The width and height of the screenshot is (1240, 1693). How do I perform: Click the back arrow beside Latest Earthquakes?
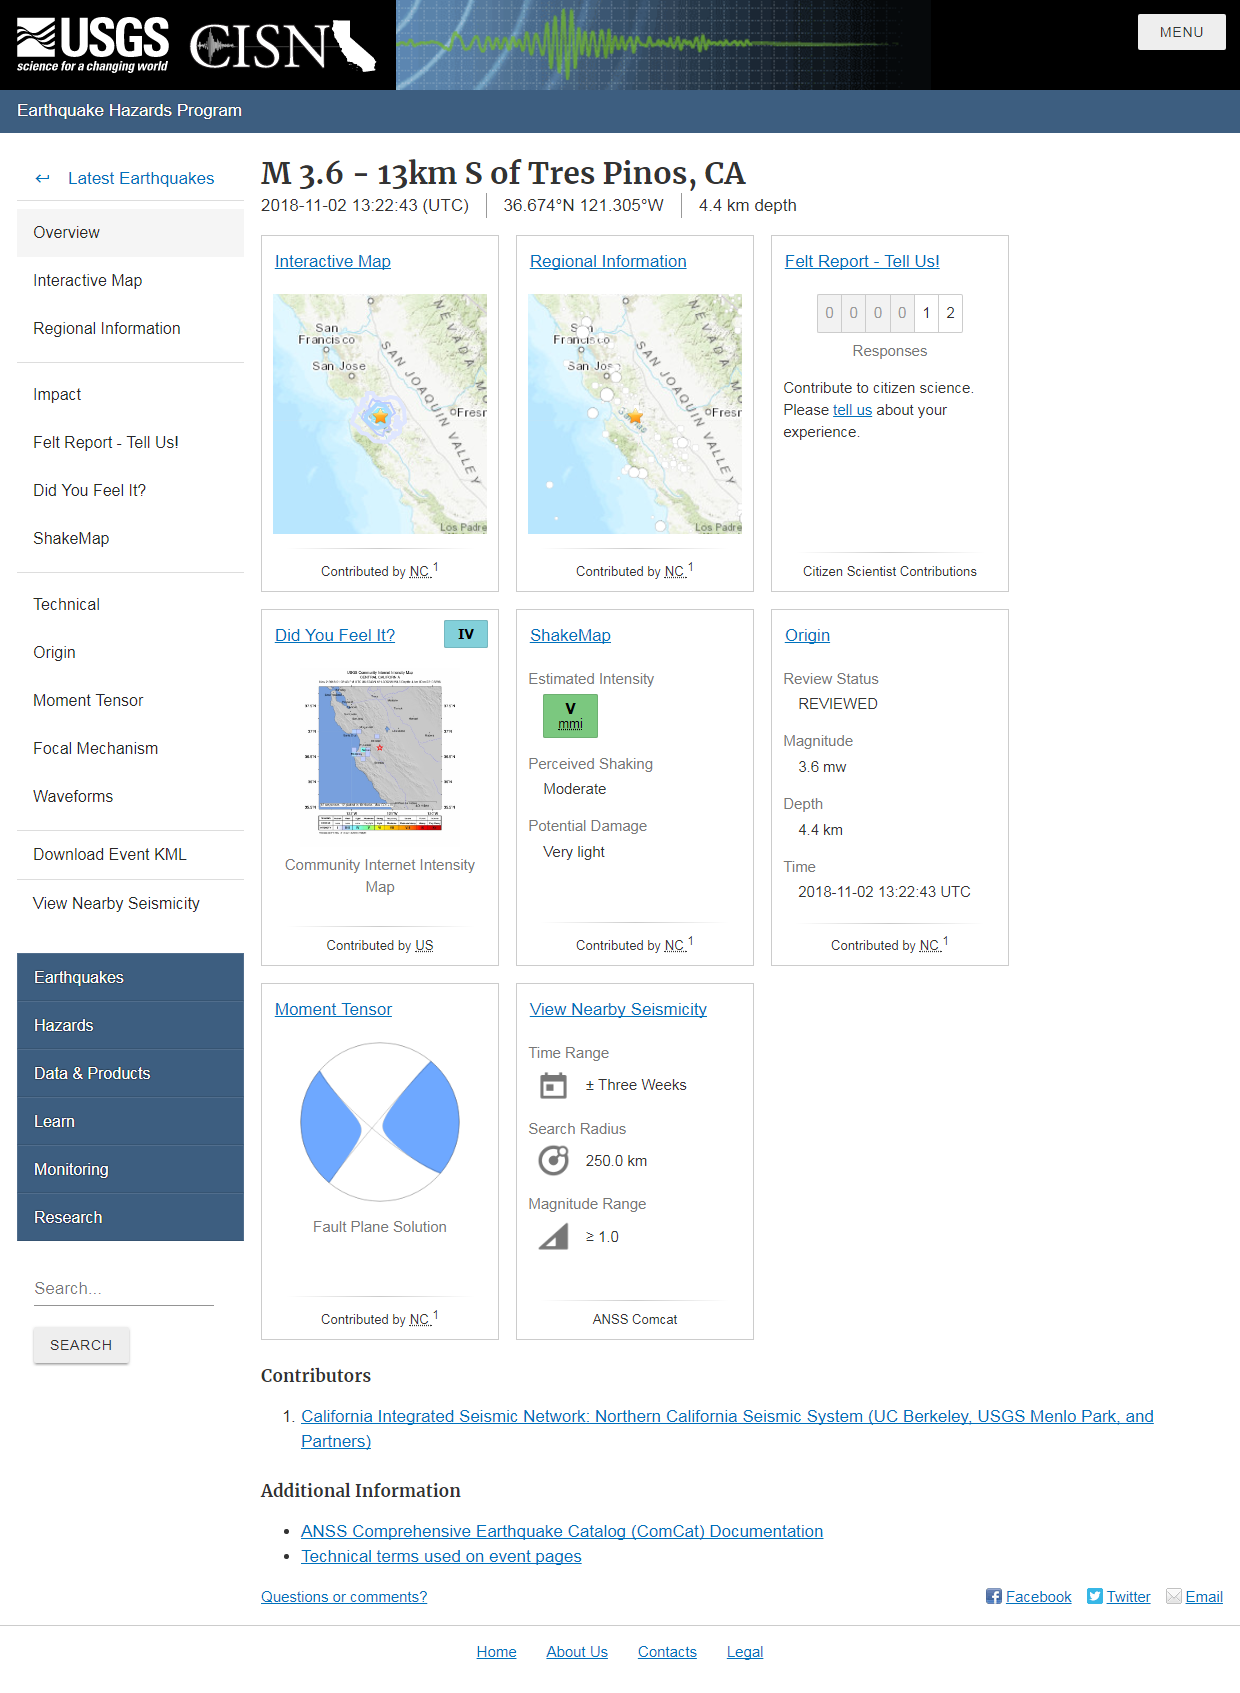coord(42,178)
